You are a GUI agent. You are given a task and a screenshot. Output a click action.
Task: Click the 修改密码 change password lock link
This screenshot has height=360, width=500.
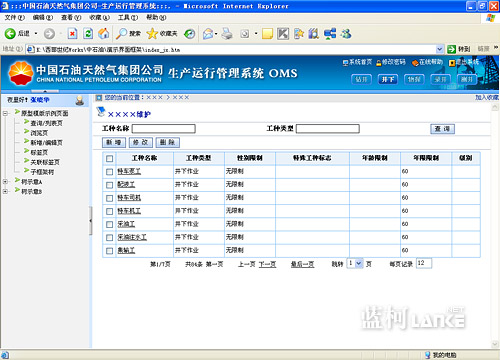coord(391,62)
